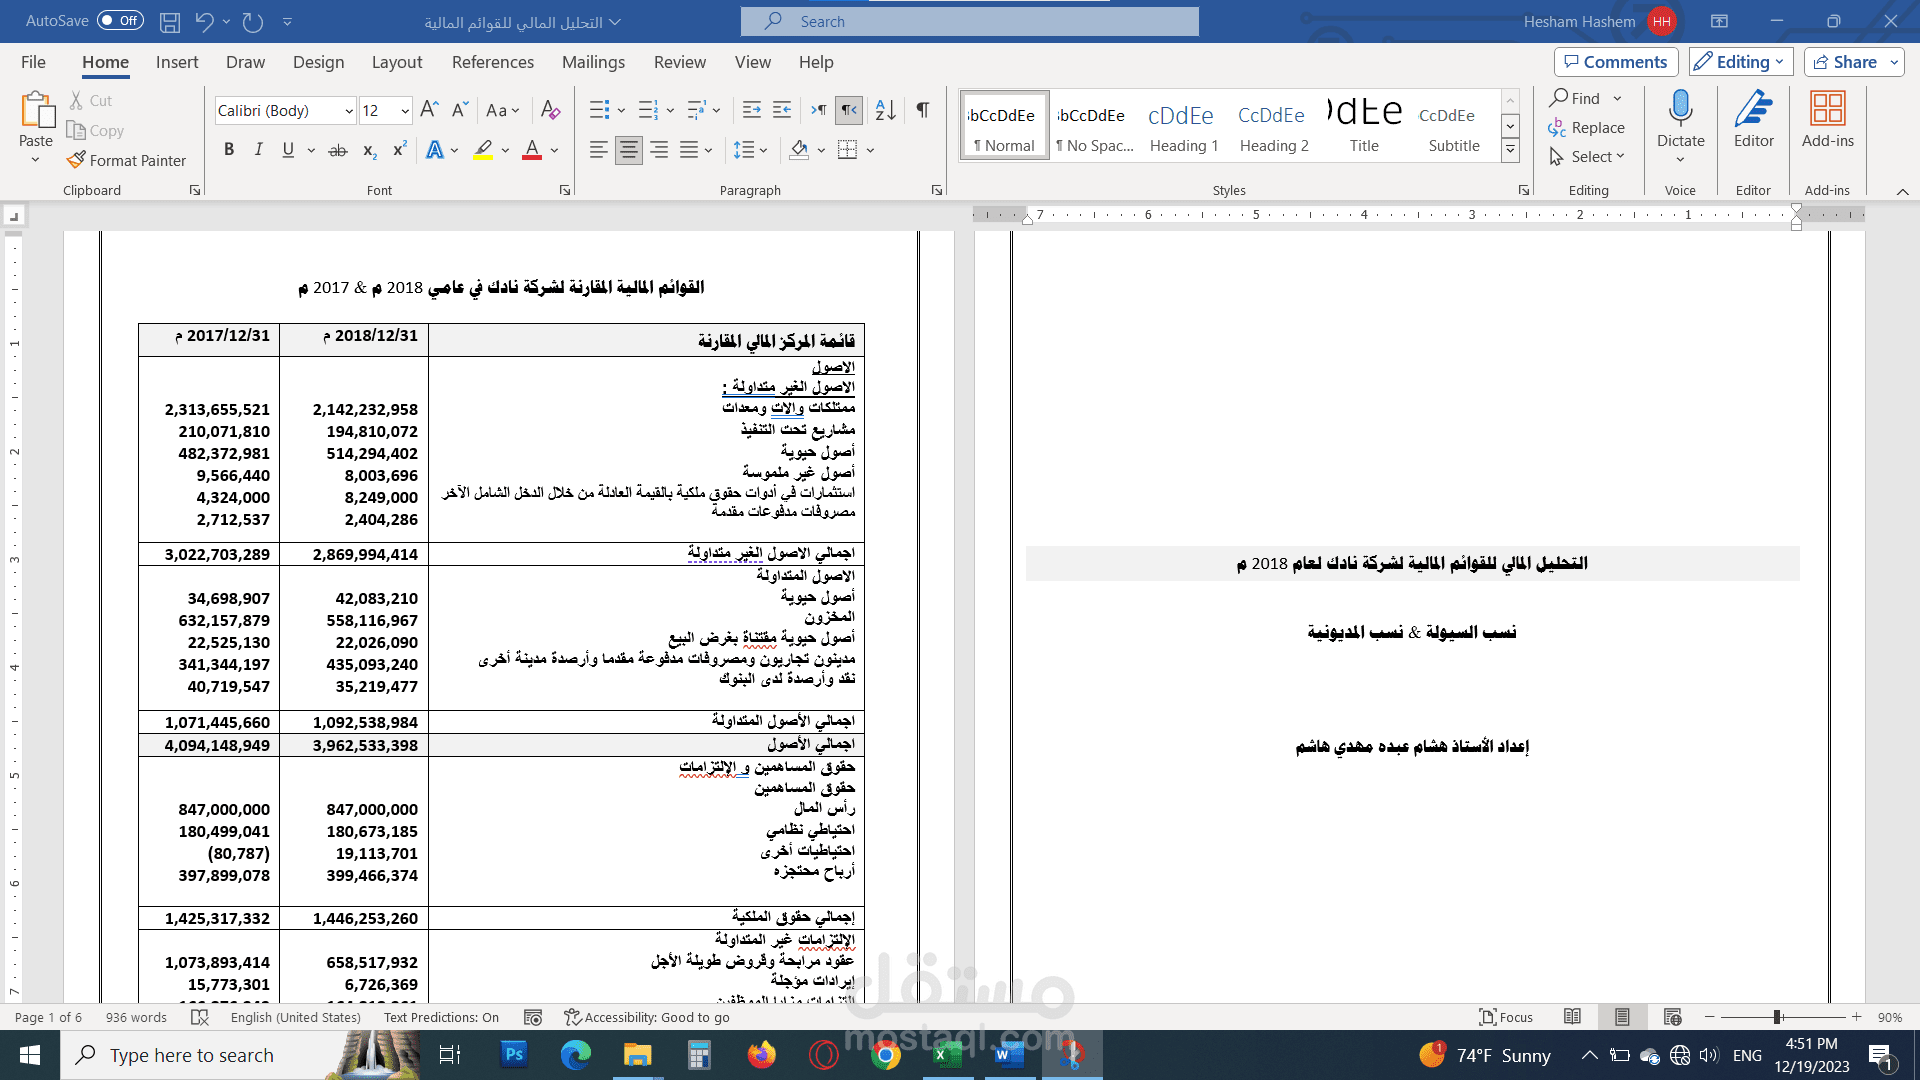This screenshot has height=1080, width=1920.
Task: Apply the Title style
Action: 1364,125
